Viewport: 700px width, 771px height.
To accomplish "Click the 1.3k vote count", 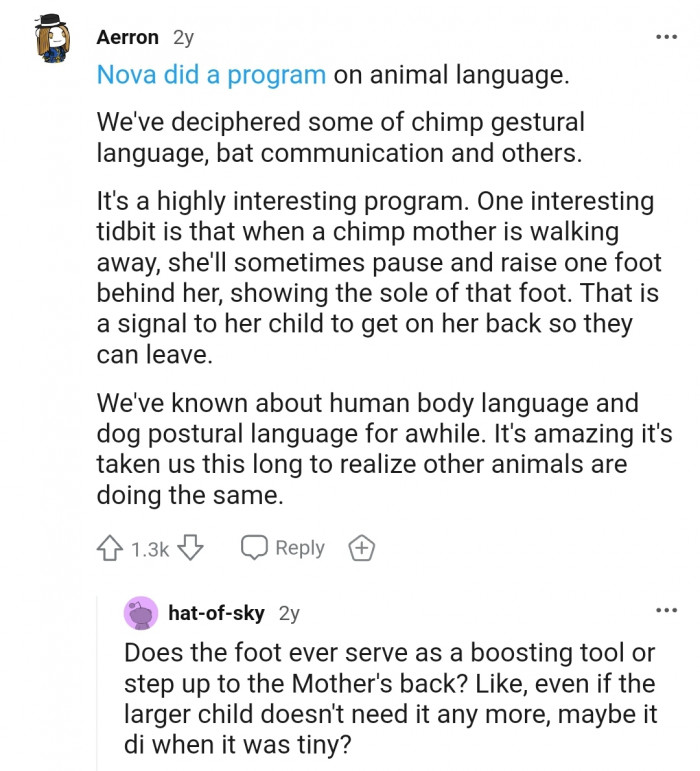I will point(150,549).
